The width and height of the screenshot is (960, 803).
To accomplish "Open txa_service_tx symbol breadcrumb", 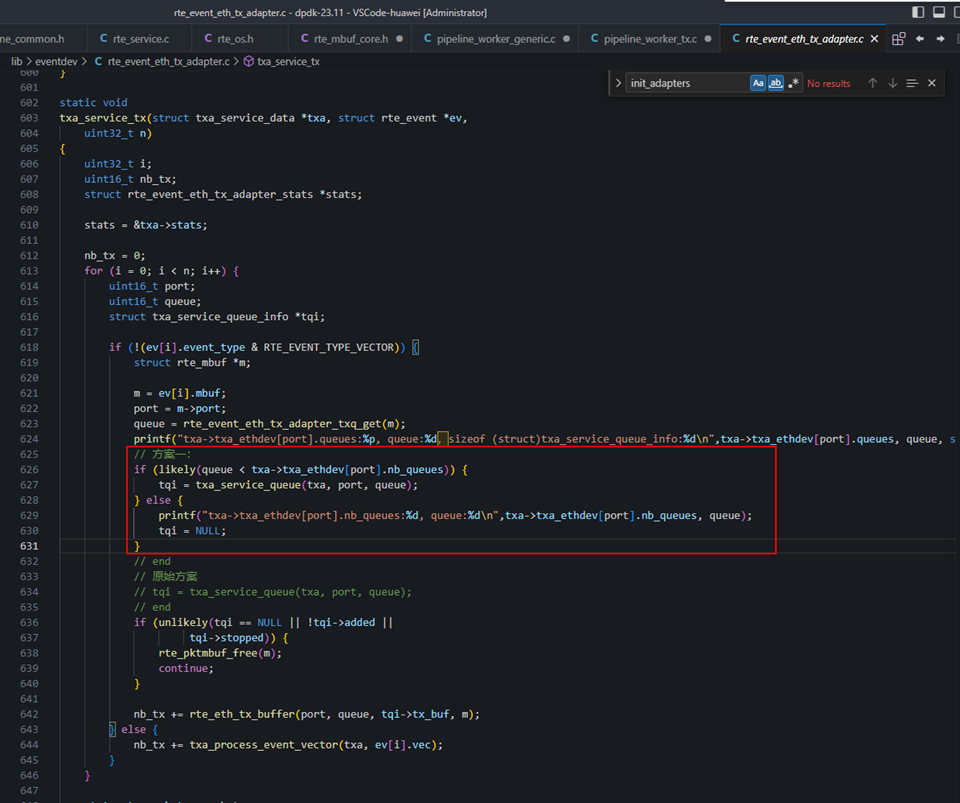I will click(x=288, y=61).
